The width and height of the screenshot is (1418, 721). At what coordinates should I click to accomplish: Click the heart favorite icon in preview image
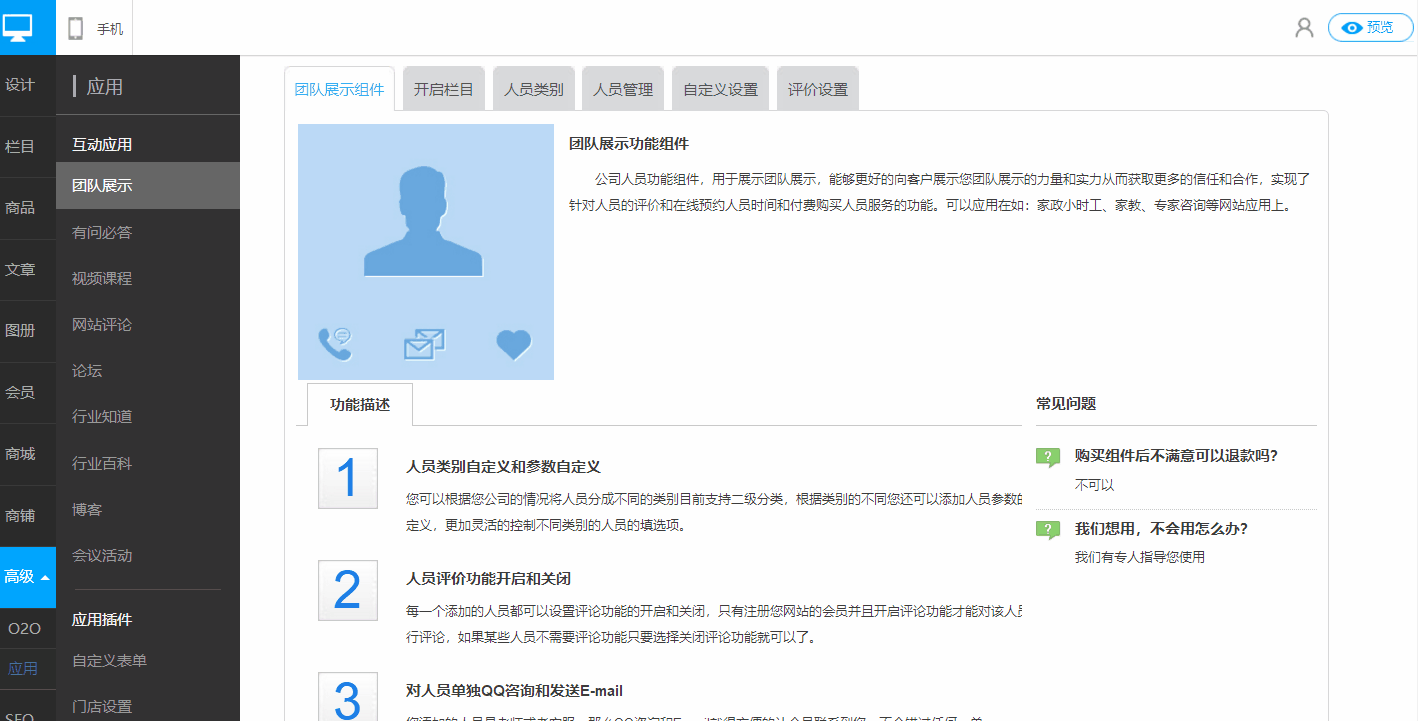pyautogui.click(x=514, y=344)
